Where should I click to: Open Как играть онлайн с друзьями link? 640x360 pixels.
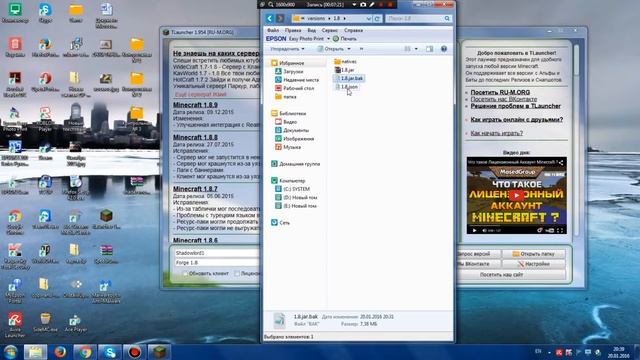[516, 120]
